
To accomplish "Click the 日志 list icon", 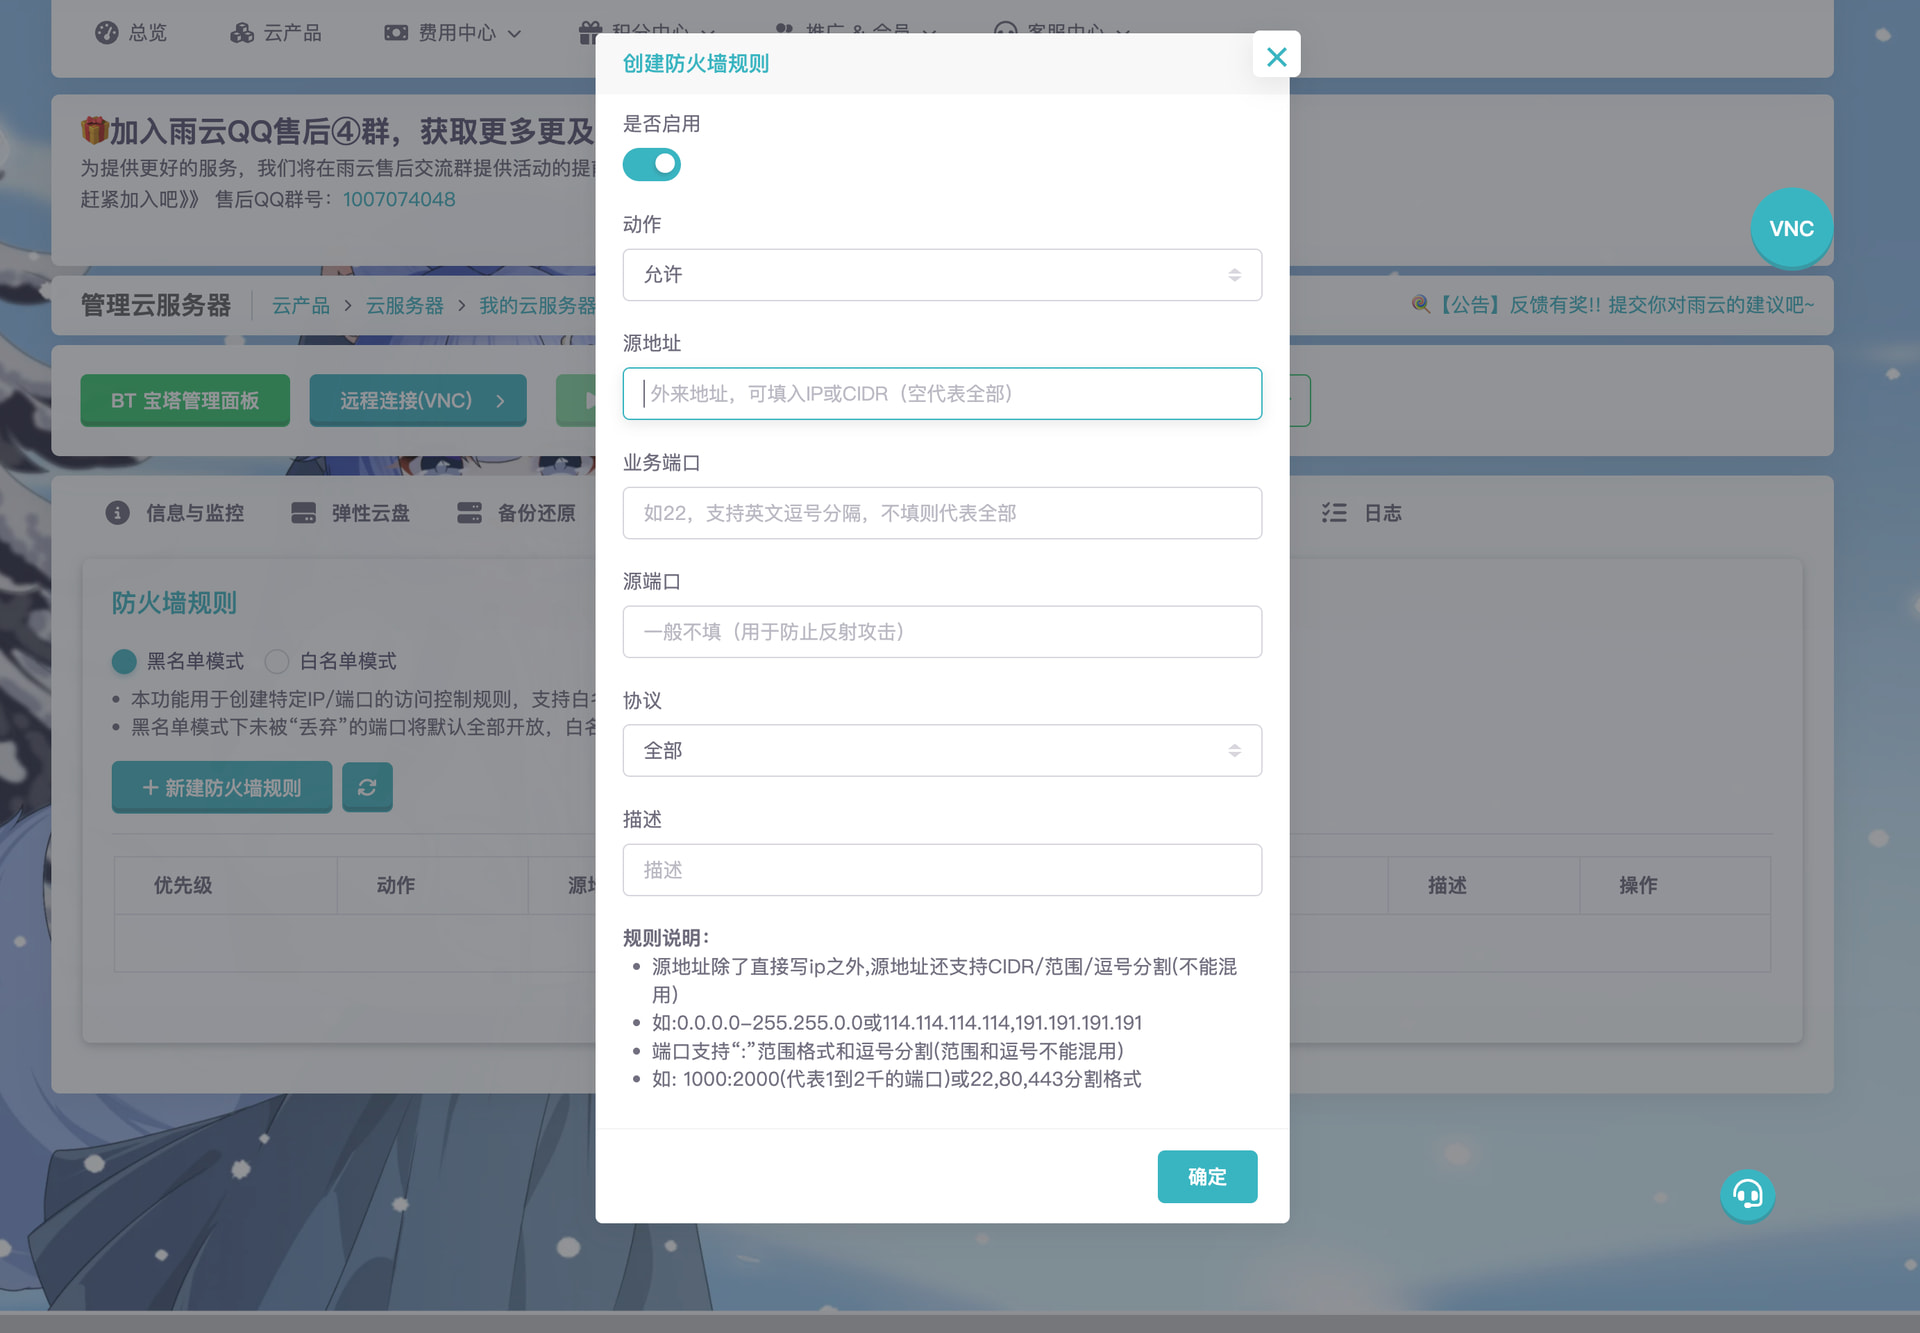I will point(1334,513).
